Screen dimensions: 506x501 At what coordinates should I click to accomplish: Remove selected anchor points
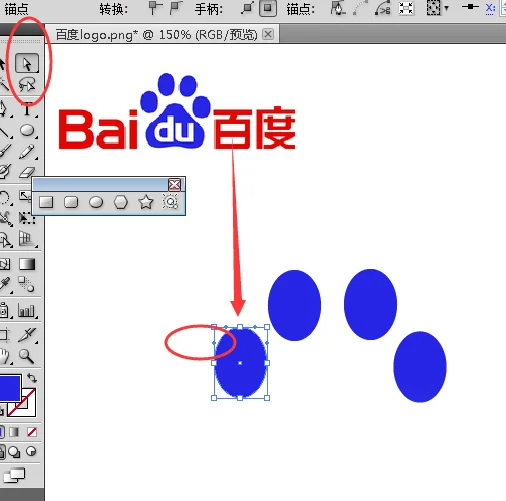(x=338, y=8)
